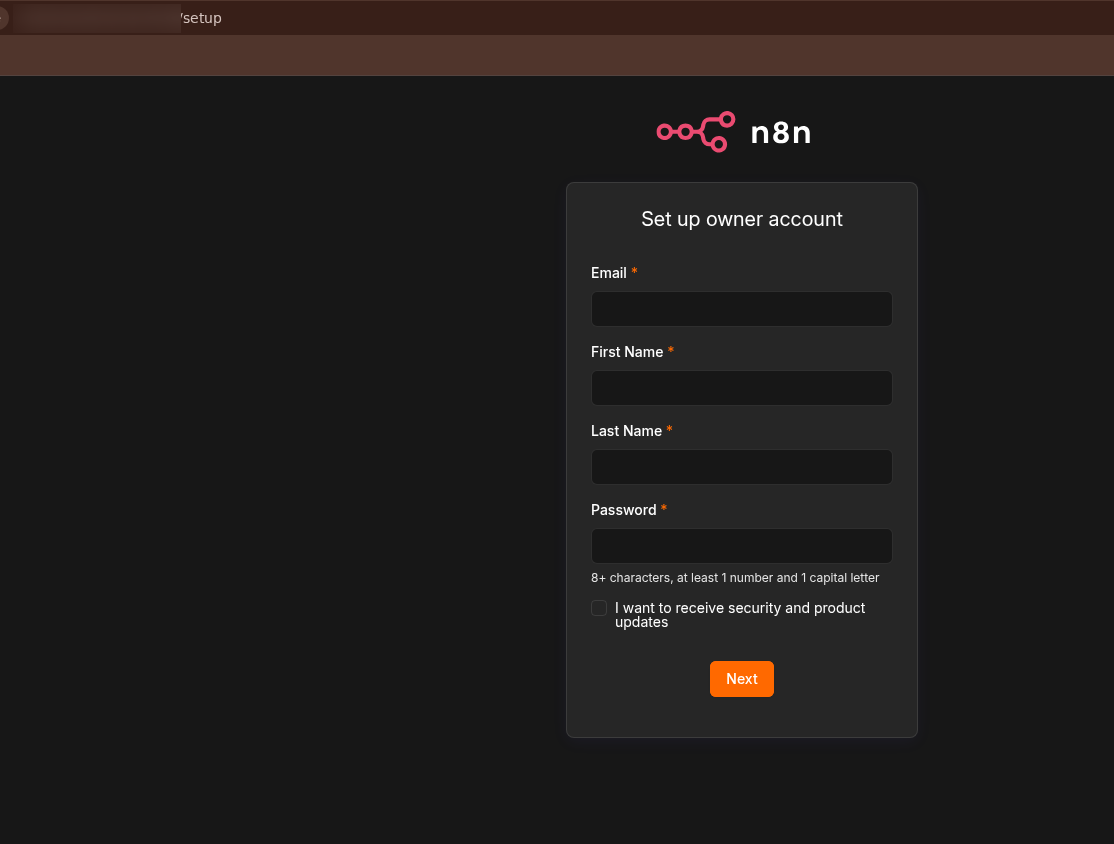Click the 'Set up owner account' heading

pos(742,219)
